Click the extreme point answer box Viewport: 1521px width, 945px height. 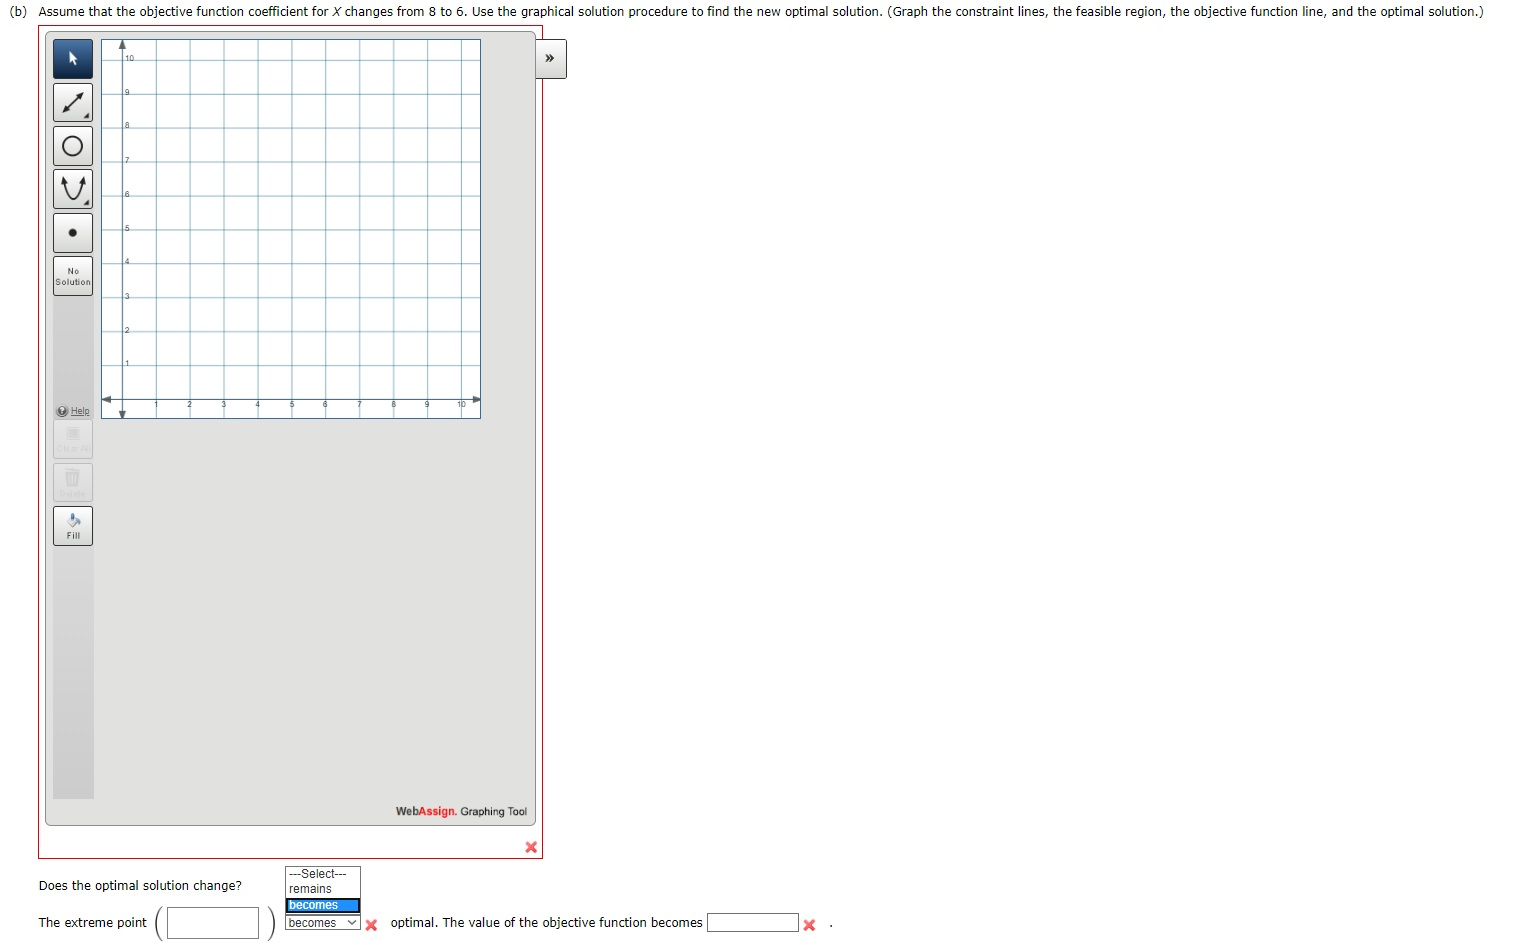(211, 922)
